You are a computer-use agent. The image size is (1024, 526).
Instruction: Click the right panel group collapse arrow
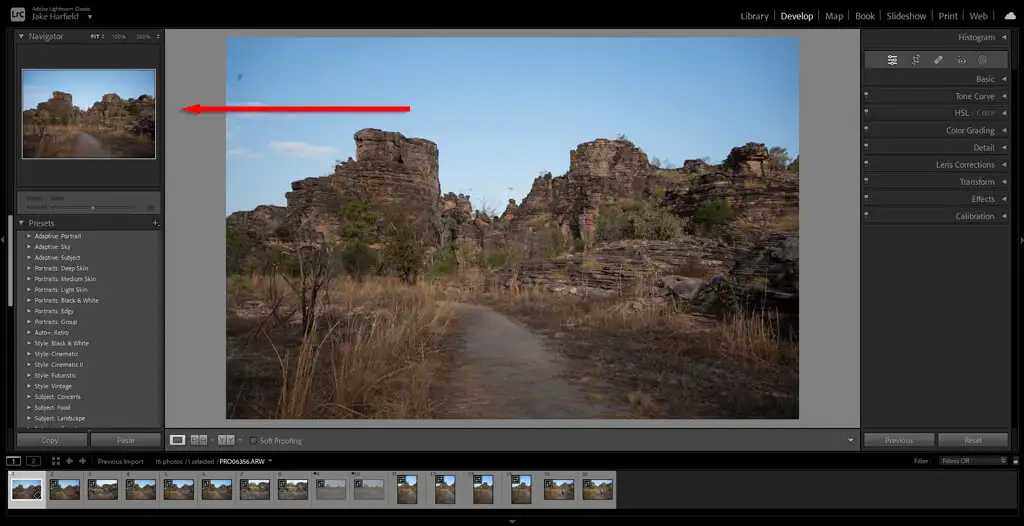[1021, 240]
